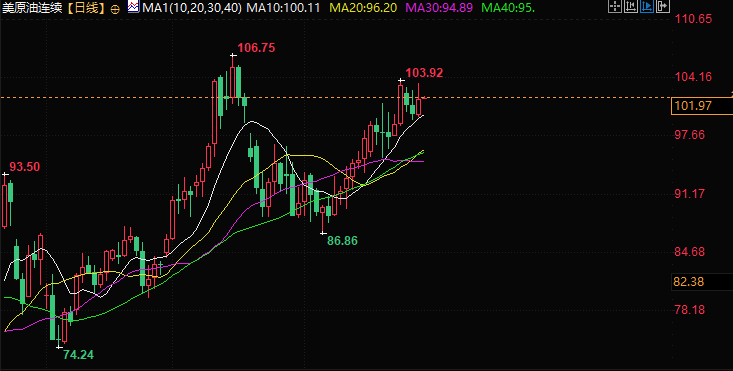The width and height of the screenshot is (733, 371).
Task: Click the 106.75 high price label
Action: coord(256,48)
